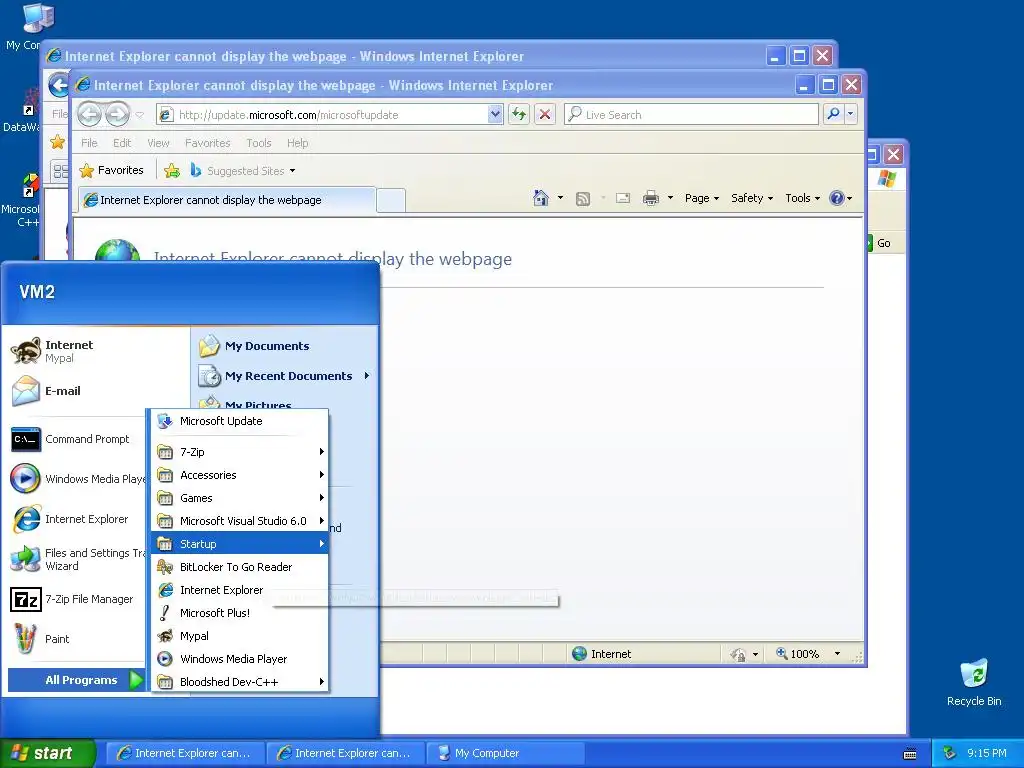The height and width of the screenshot is (768, 1024).
Task: Open the Tools menu in menu bar
Action: 259,143
